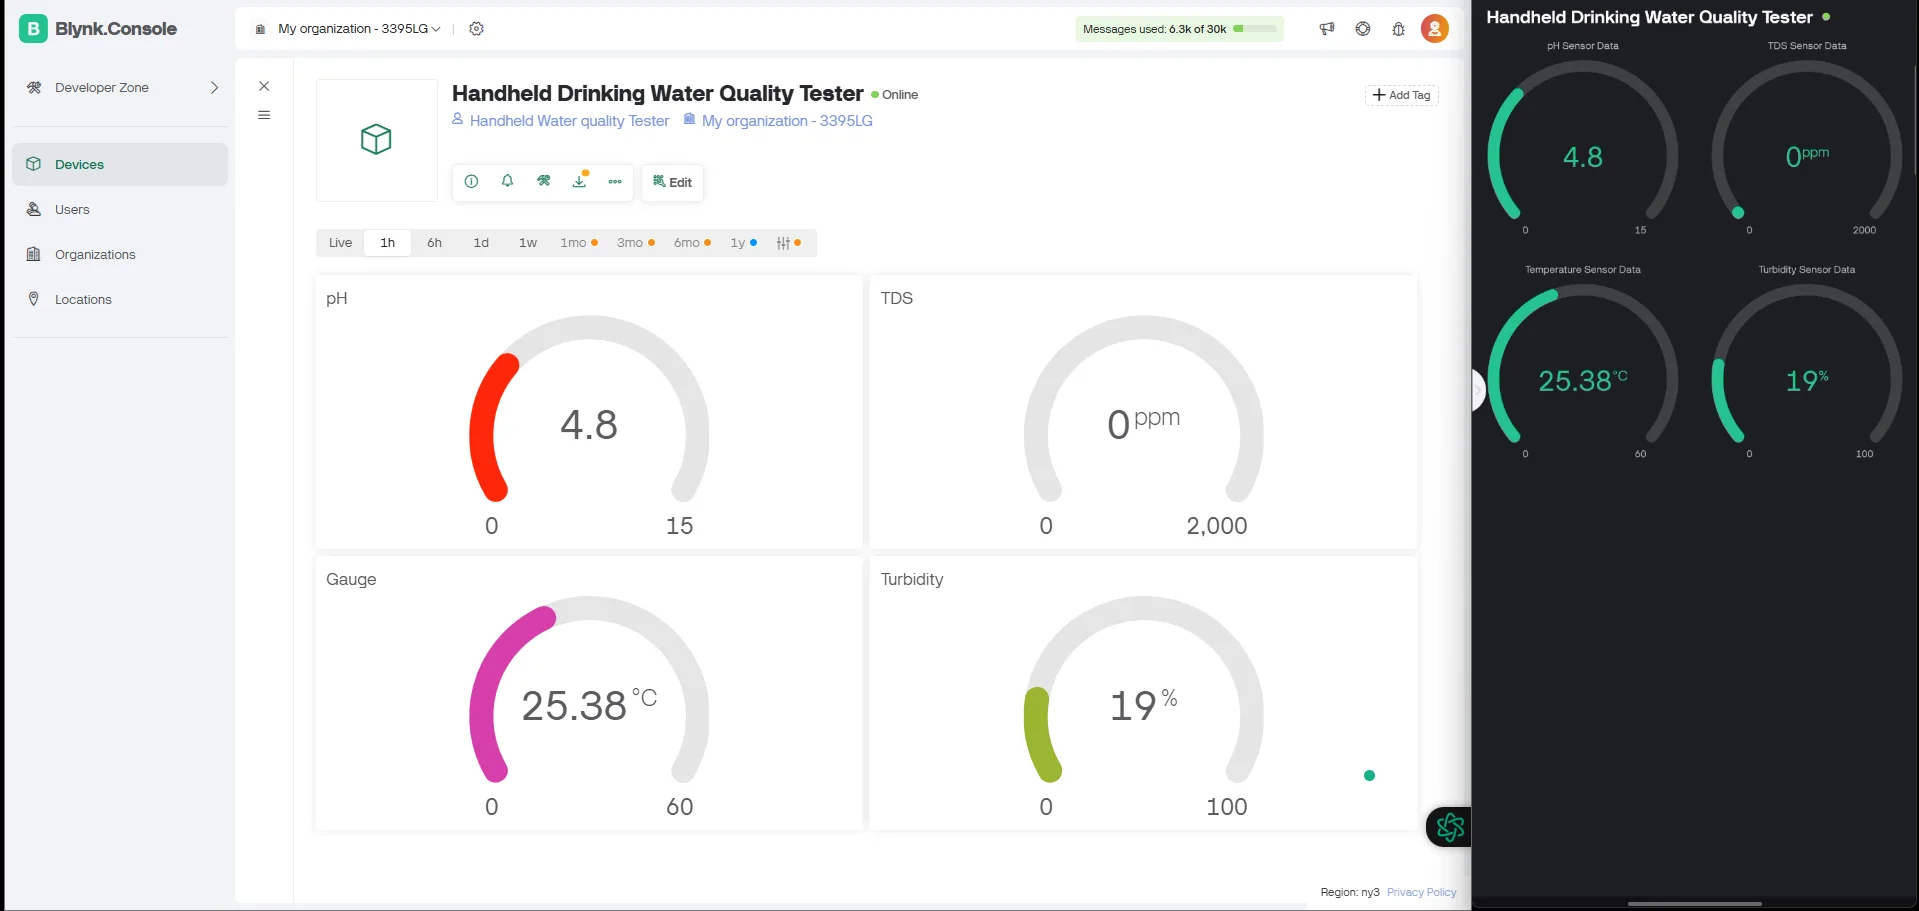Open the device list hamburger icon
This screenshot has width=1919, height=911.
click(264, 115)
